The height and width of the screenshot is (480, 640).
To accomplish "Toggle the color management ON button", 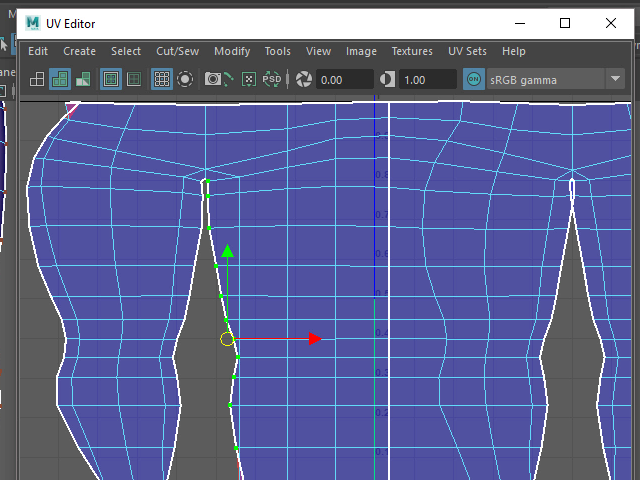I will 473,79.
